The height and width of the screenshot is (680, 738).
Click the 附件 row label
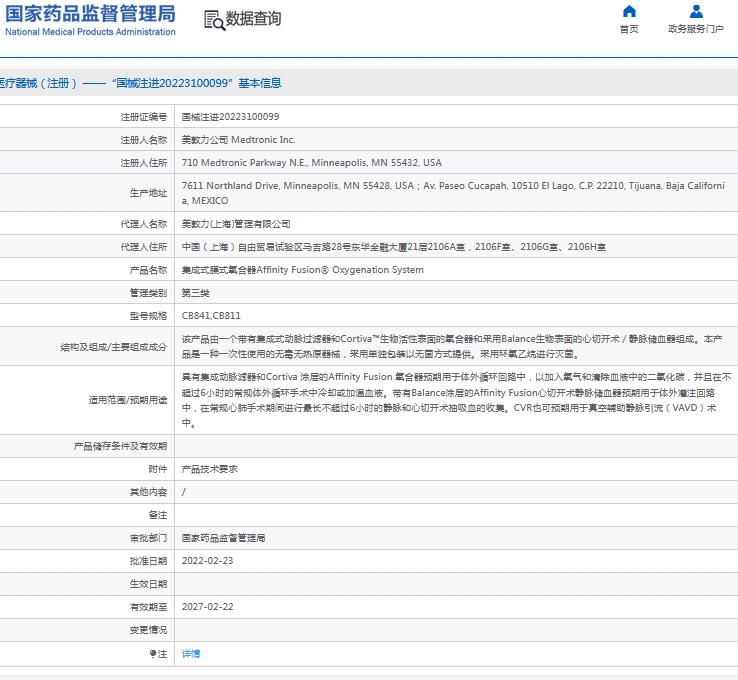158,469
